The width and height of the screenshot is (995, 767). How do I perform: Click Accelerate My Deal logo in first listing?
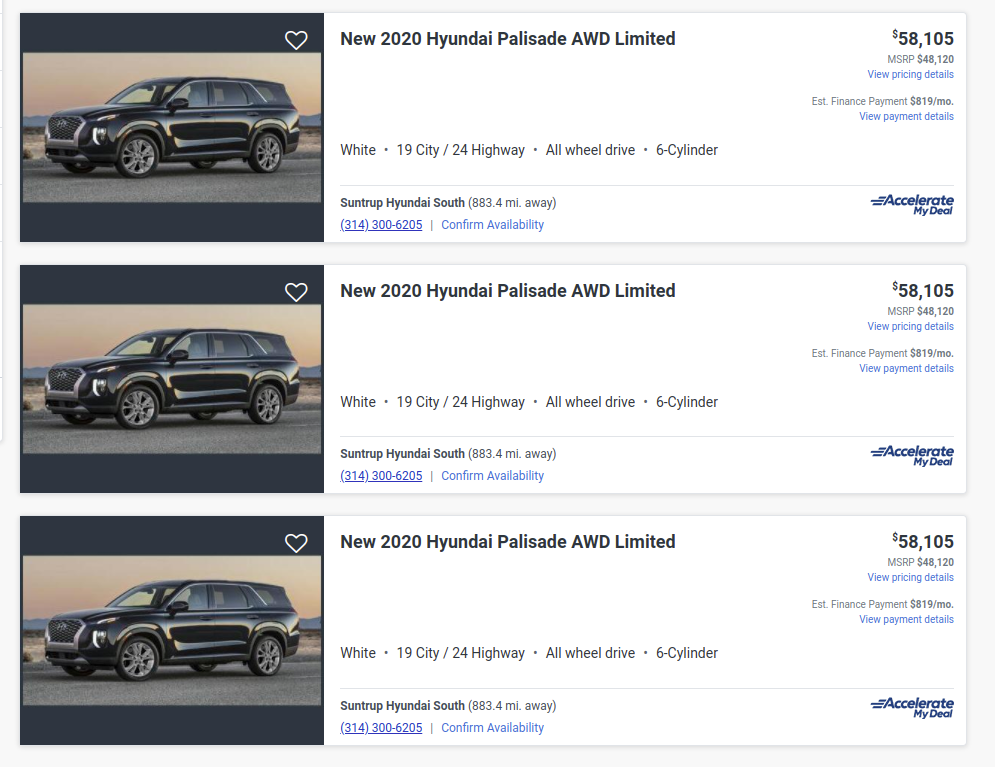912,205
